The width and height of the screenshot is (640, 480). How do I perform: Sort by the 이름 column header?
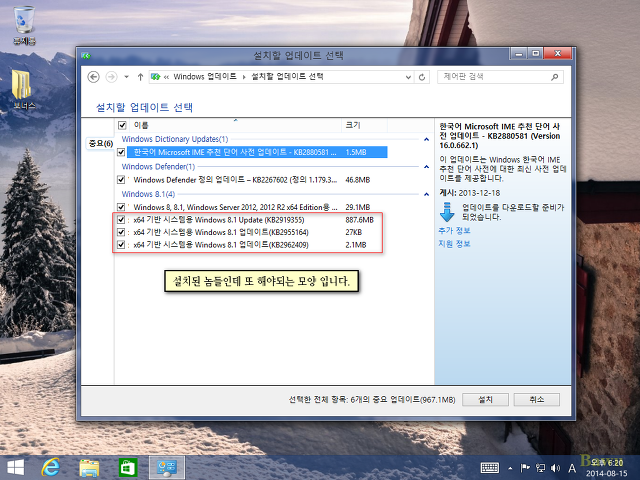[x=141, y=125]
